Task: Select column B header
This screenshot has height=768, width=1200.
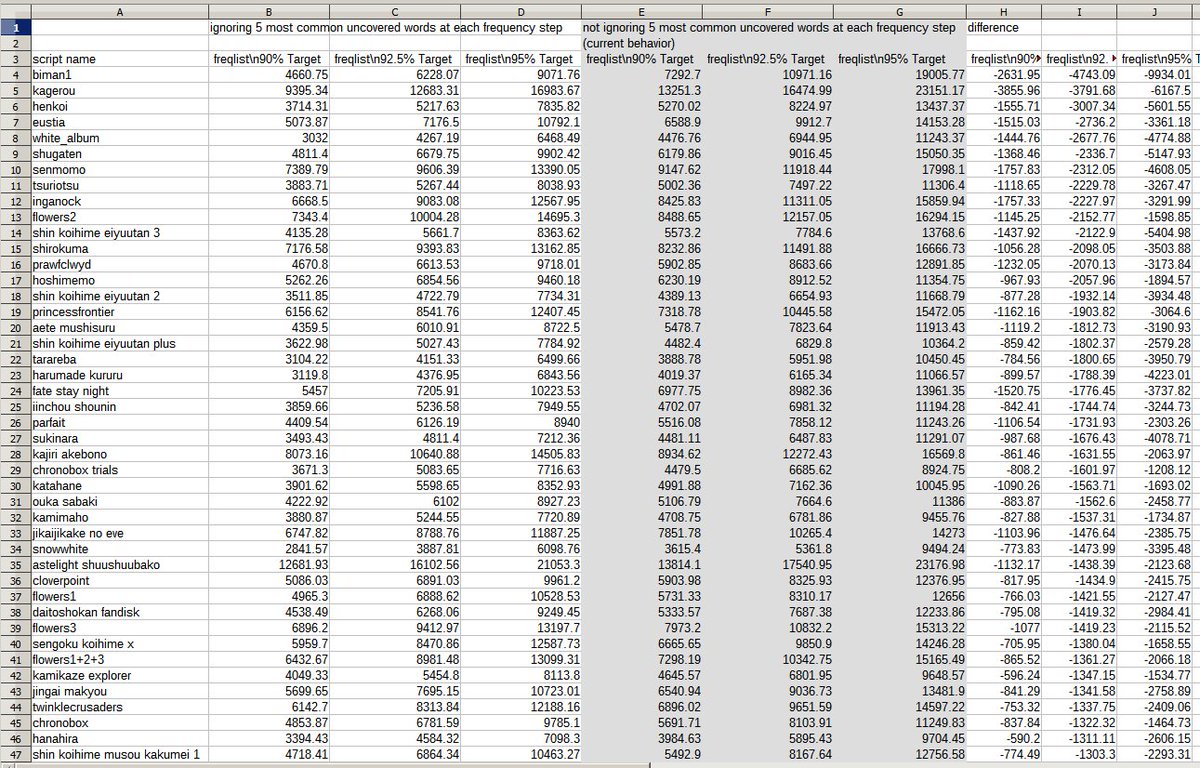Action: coord(270,12)
